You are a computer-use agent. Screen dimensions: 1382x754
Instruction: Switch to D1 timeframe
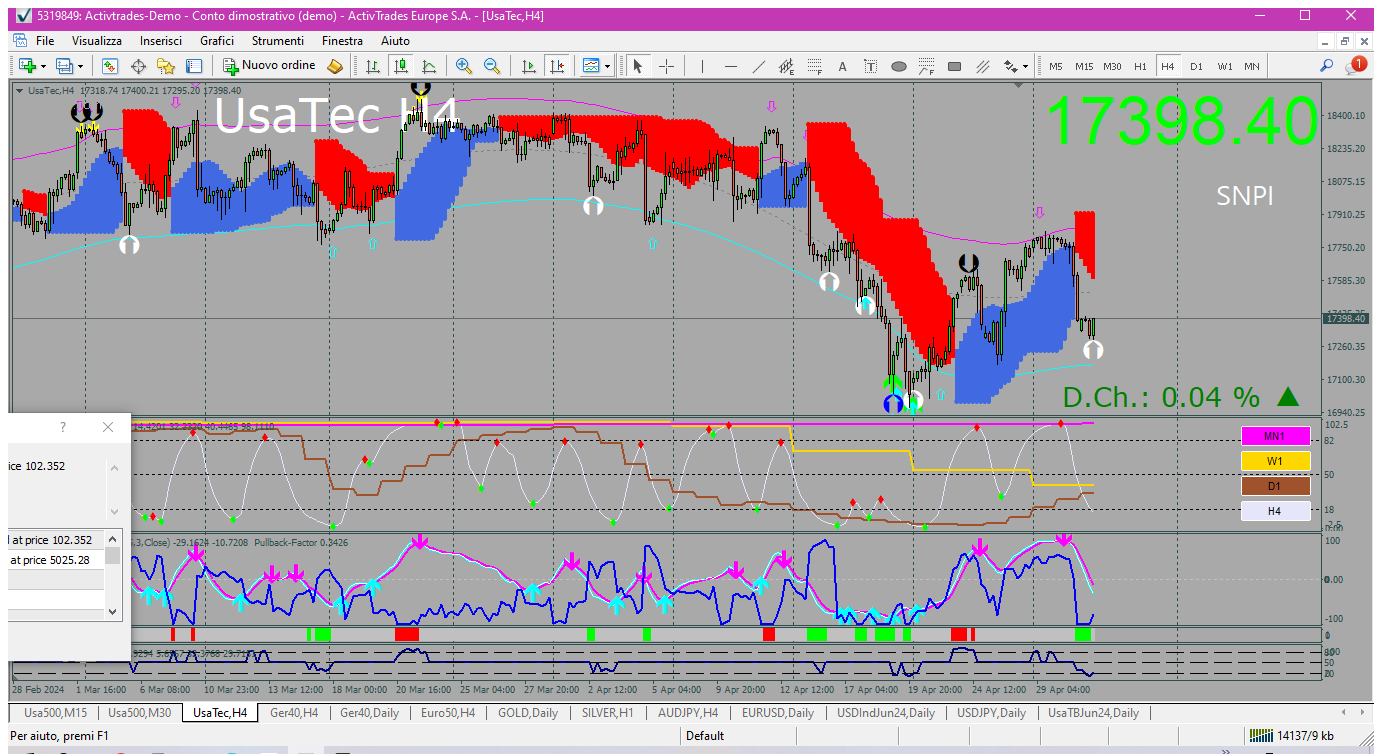1196,66
